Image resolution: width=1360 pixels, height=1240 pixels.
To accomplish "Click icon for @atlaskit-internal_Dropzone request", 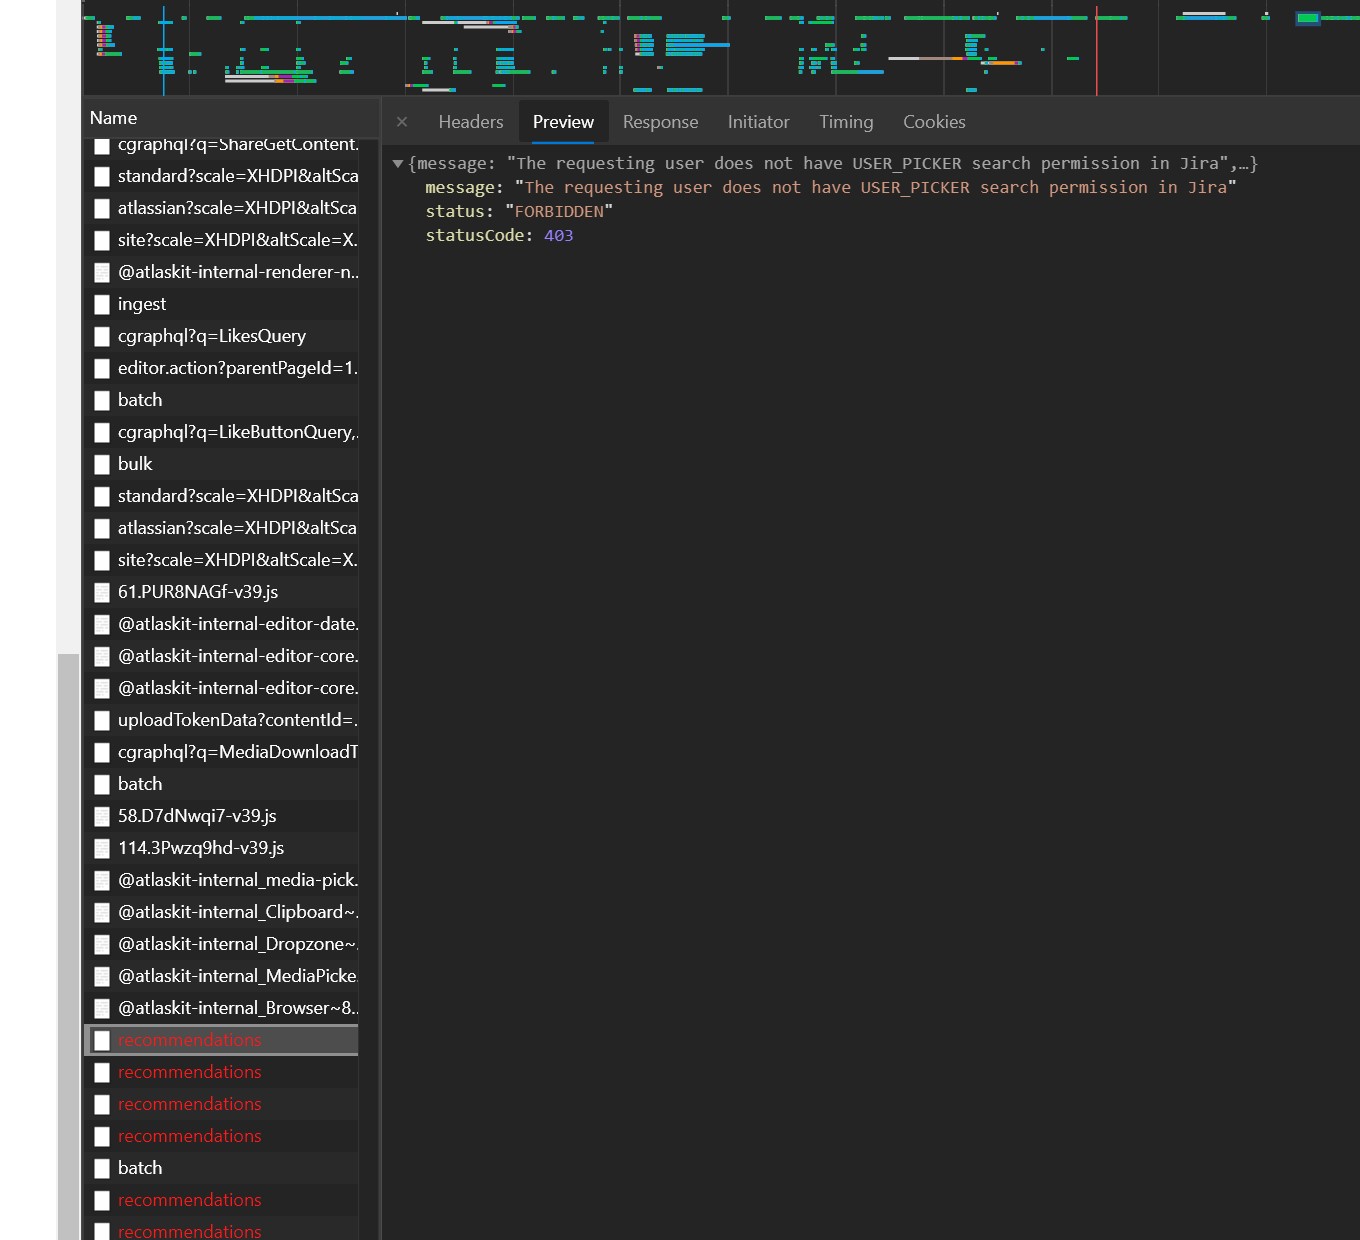I will click(x=102, y=944).
